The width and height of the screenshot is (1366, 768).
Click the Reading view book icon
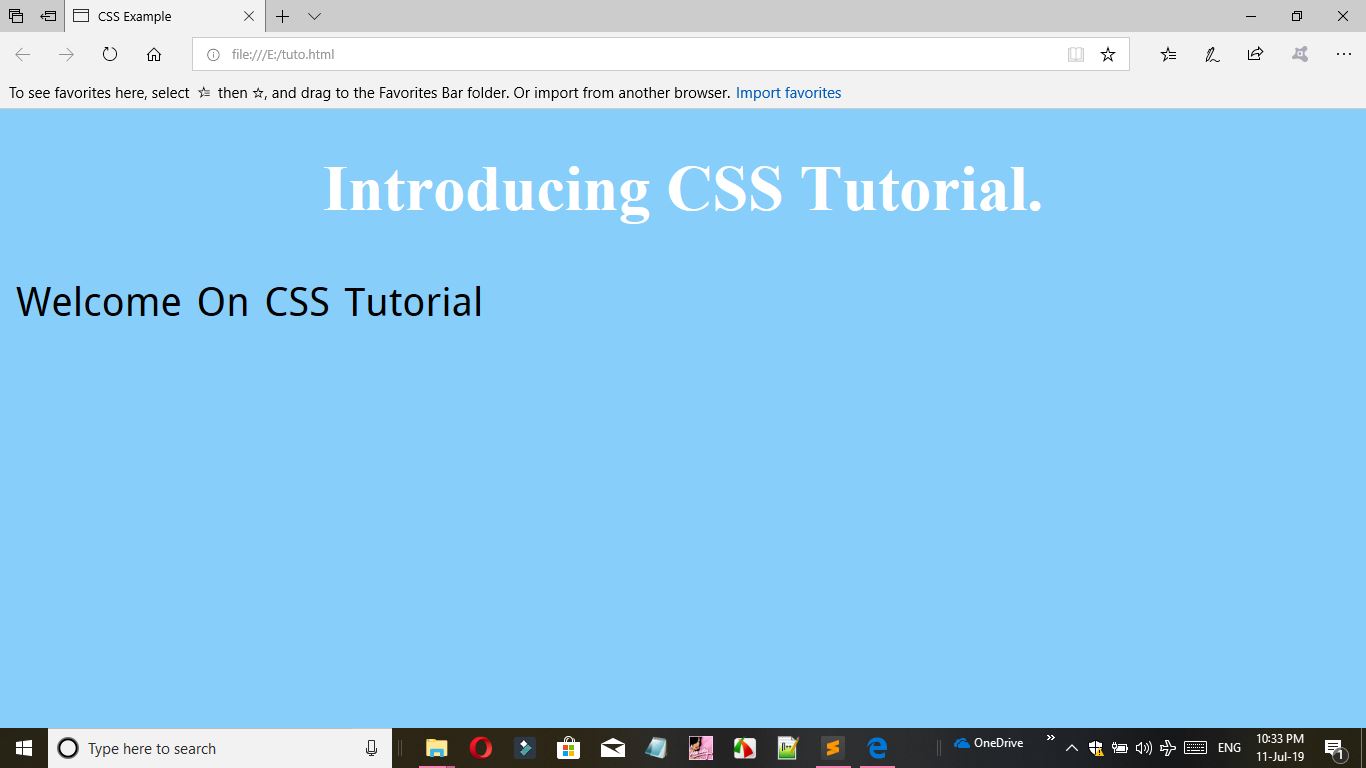pyautogui.click(x=1075, y=55)
